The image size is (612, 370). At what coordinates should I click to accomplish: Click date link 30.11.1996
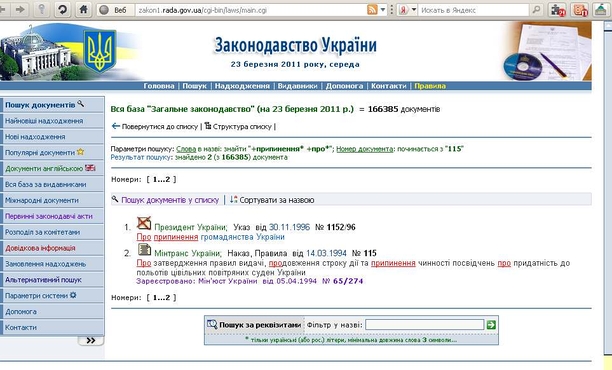[289, 227]
